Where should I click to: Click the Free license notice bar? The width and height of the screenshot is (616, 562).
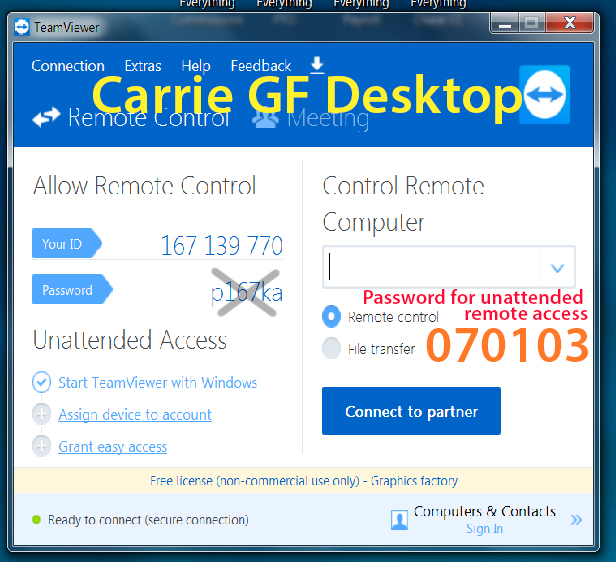[x=303, y=481]
